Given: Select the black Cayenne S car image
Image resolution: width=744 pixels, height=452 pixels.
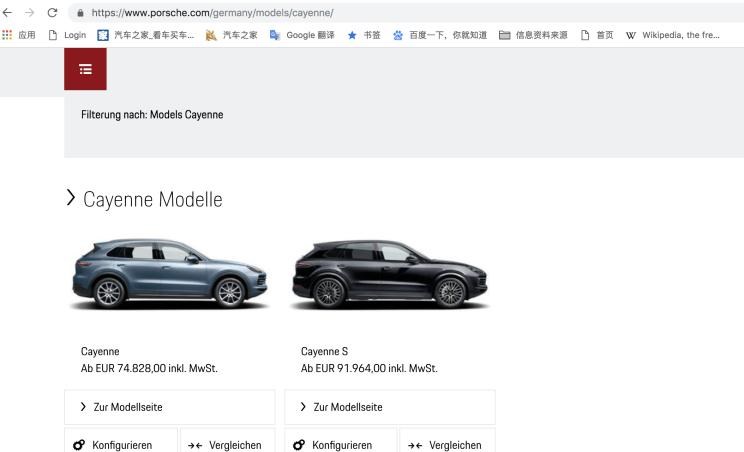Looking at the screenshot, I should [390, 274].
